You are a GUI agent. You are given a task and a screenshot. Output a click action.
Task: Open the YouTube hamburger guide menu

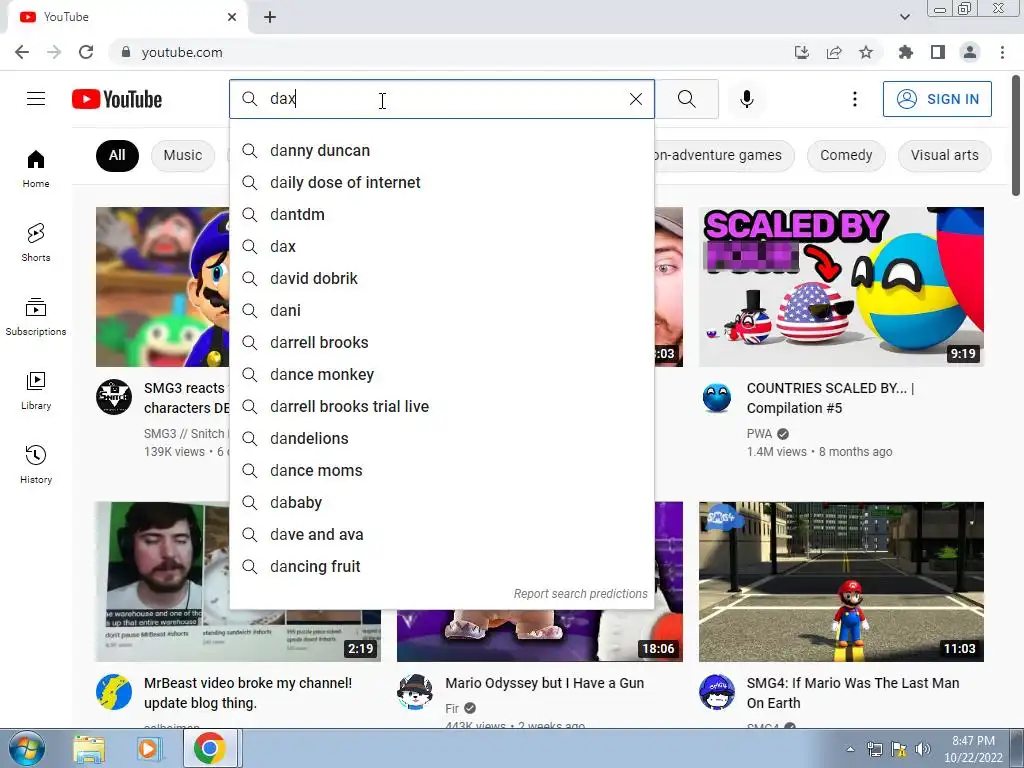pos(36,99)
